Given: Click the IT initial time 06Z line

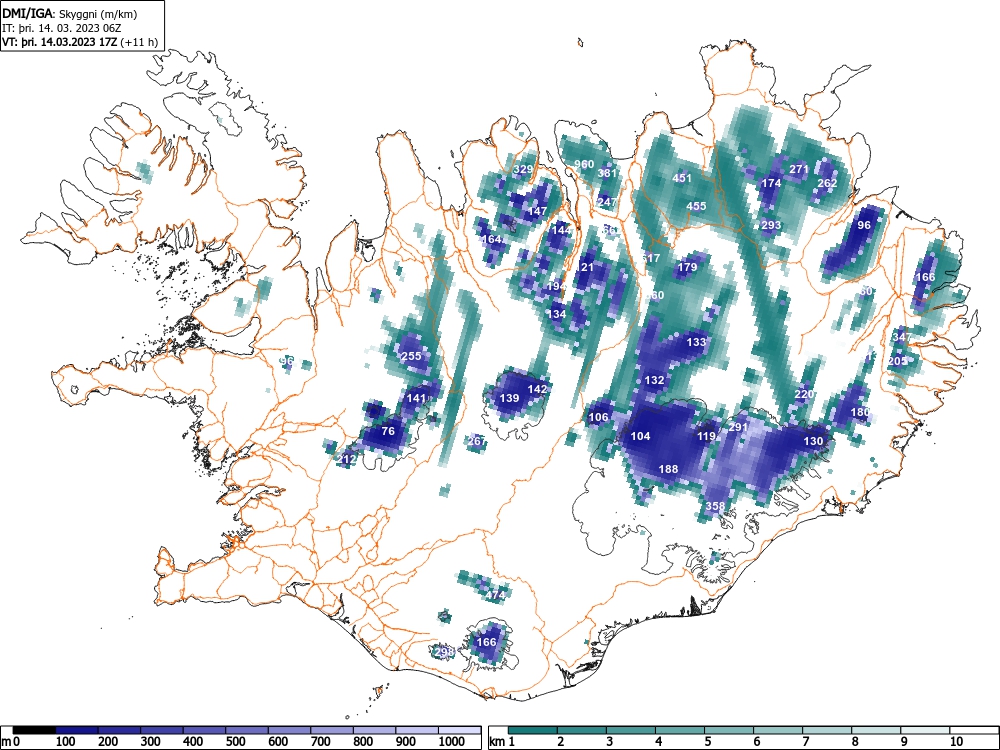Looking at the screenshot, I should [62, 28].
